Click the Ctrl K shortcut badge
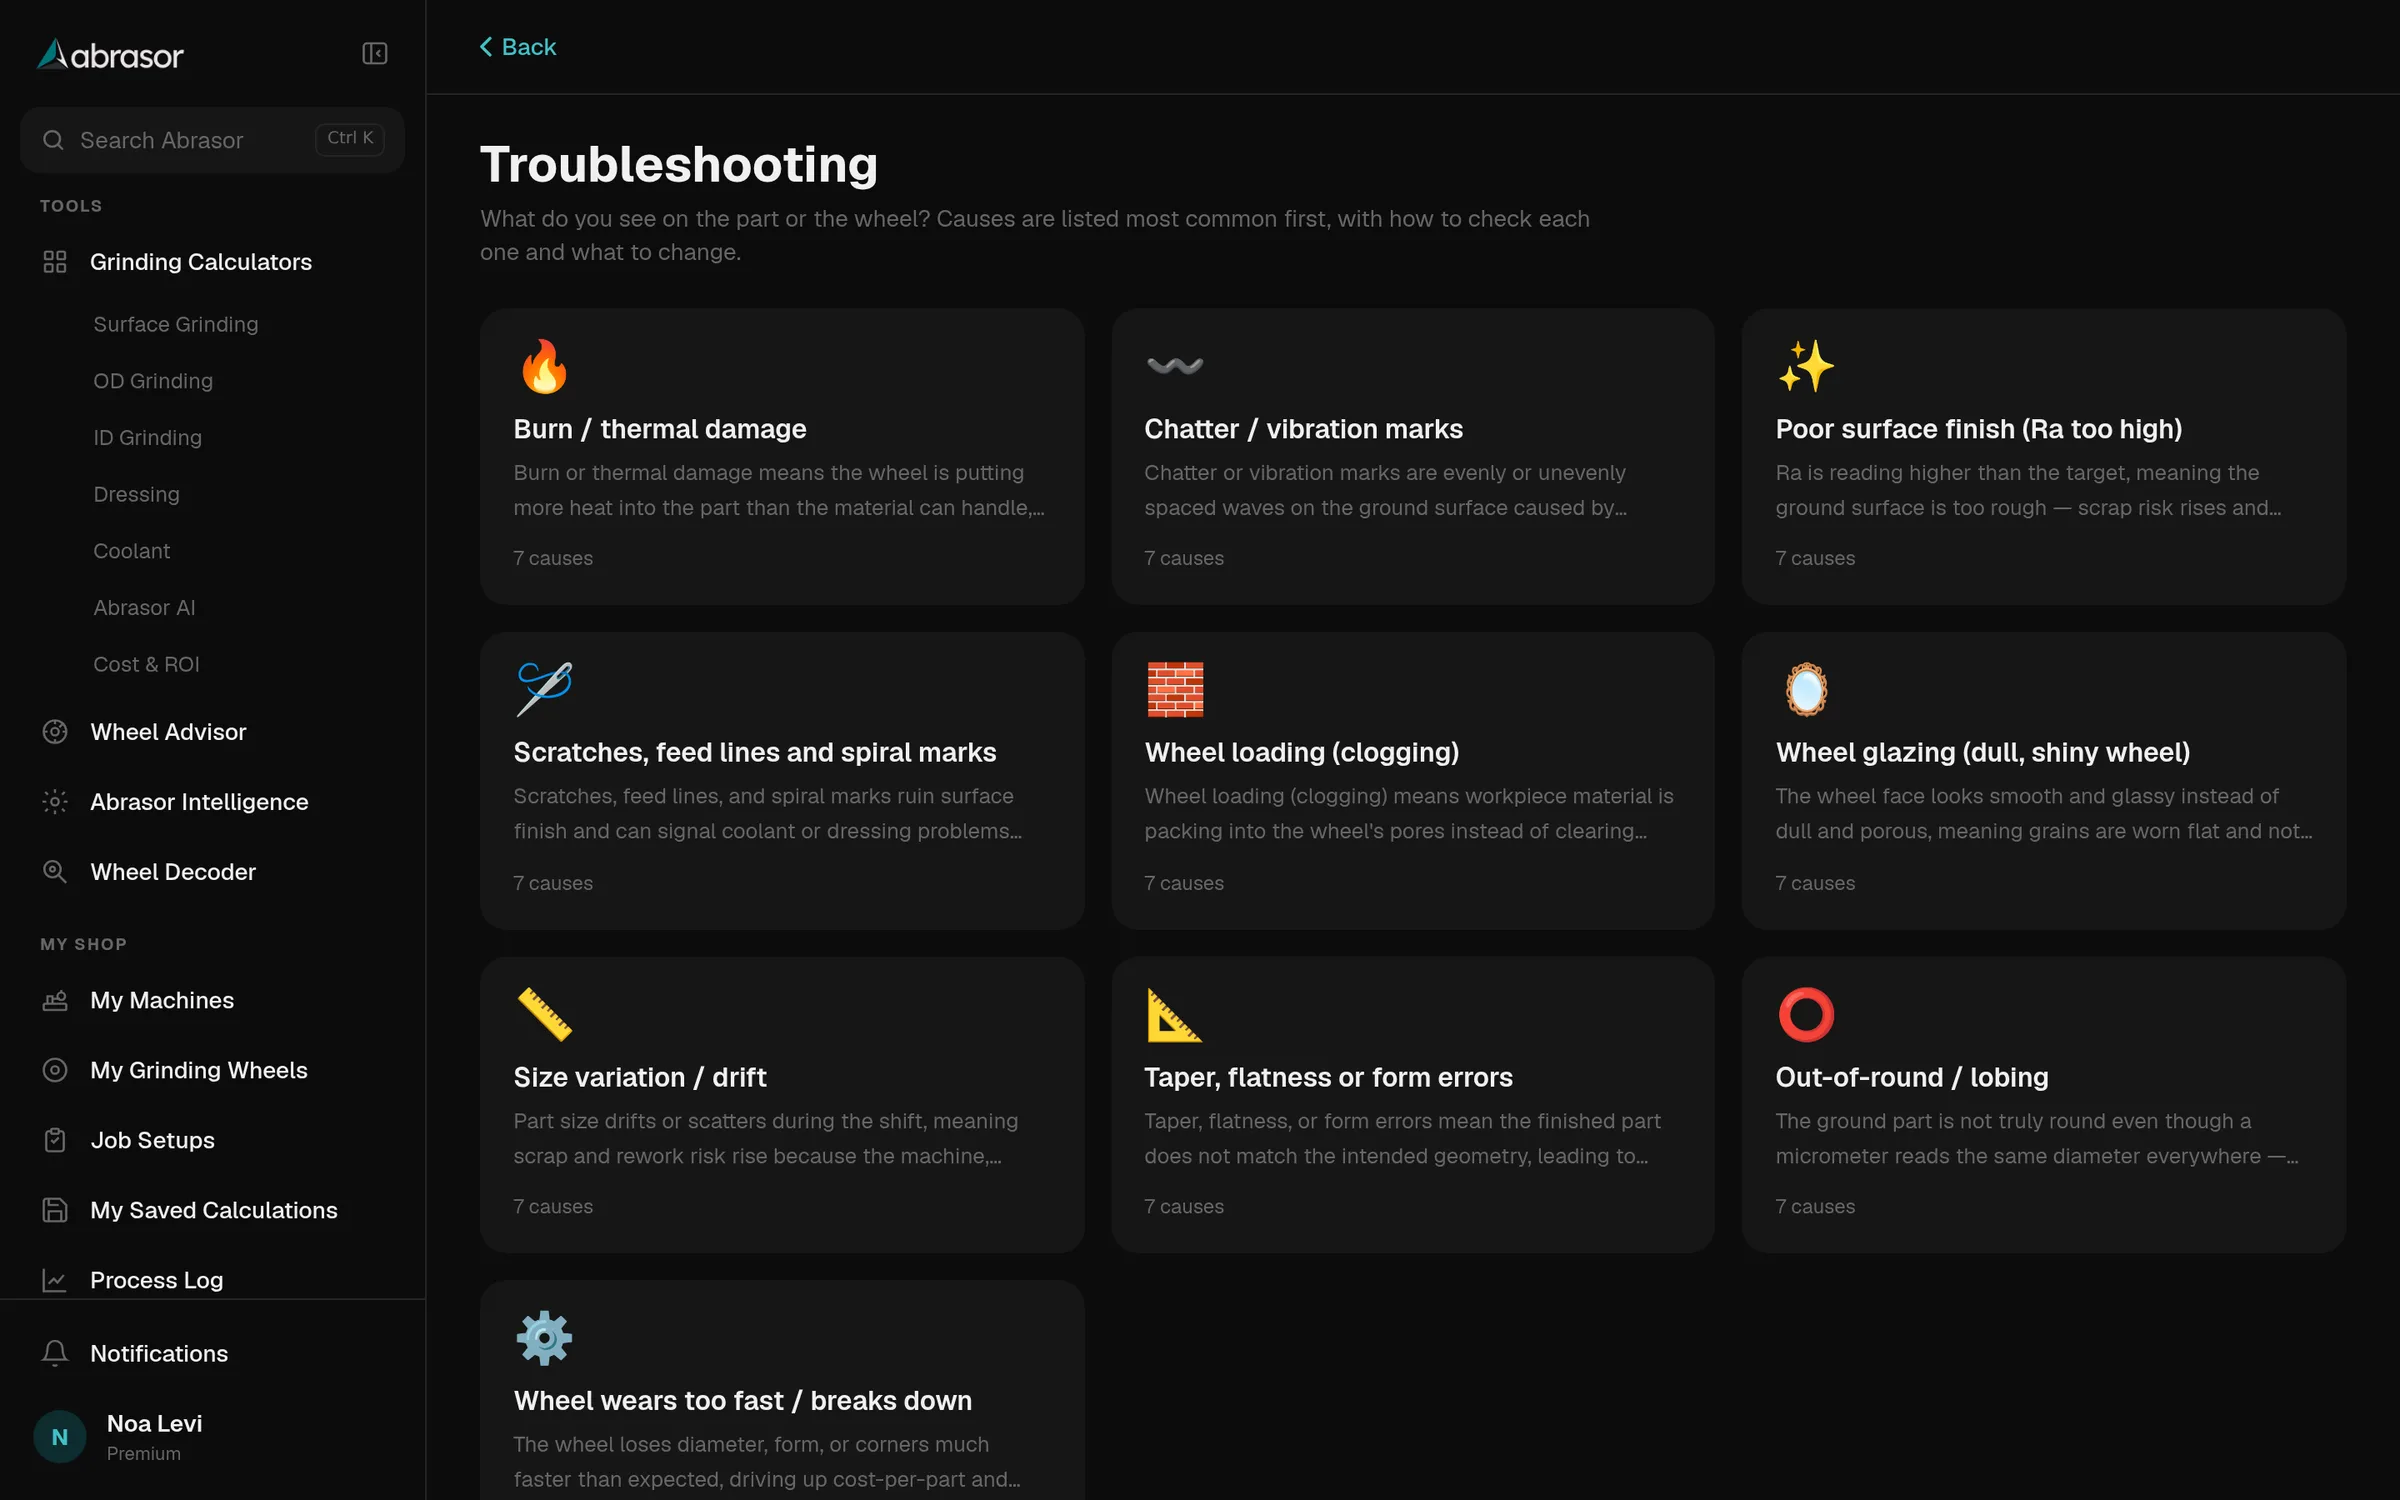2400x1500 pixels. pos(350,139)
